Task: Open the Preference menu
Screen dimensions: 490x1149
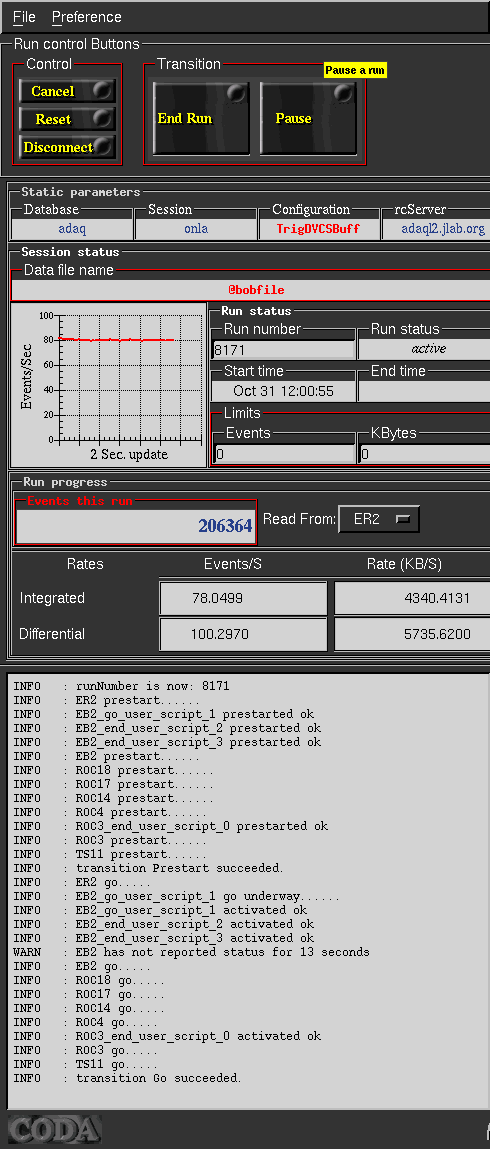Action: coord(86,17)
